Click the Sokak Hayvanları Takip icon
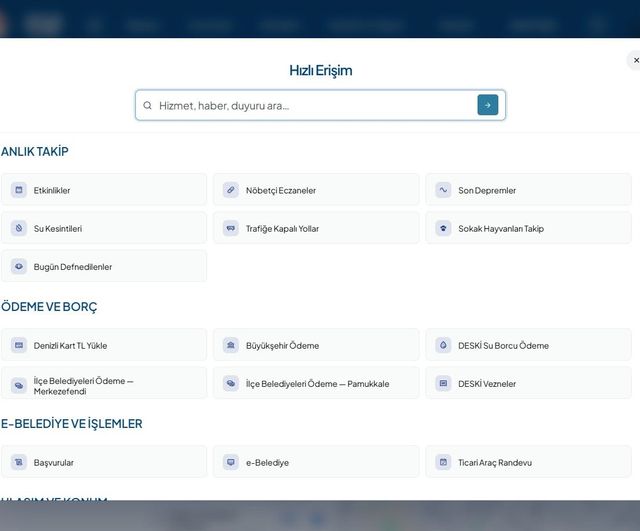This screenshot has width=640, height=531. tap(443, 228)
